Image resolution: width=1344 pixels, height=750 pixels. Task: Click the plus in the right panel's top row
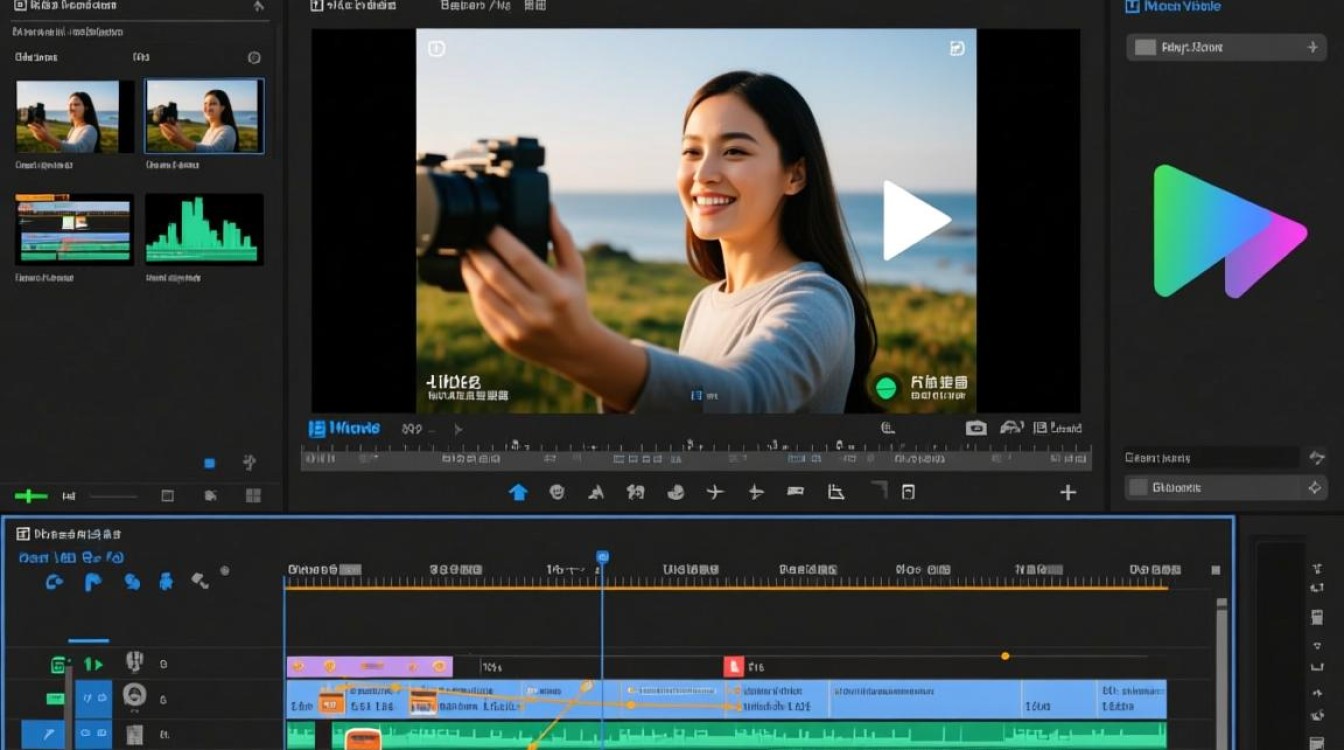pos(1313,47)
